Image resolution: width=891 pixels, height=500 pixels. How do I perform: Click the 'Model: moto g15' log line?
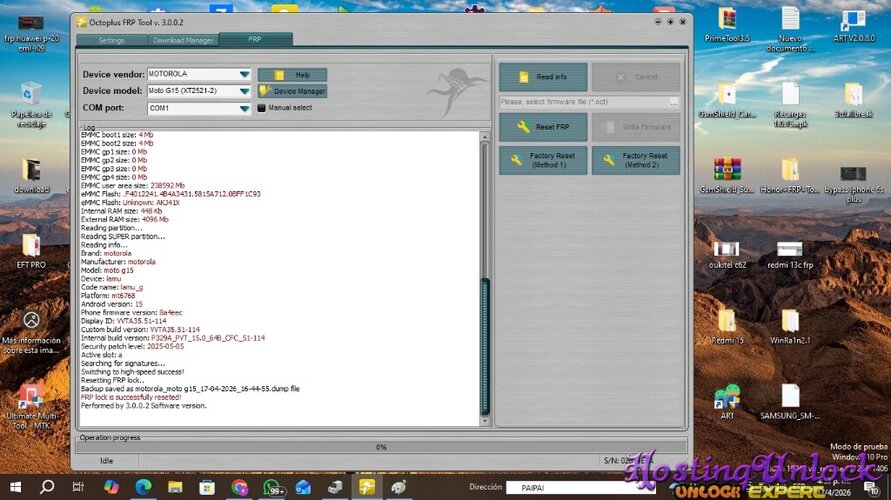(x=107, y=270)
